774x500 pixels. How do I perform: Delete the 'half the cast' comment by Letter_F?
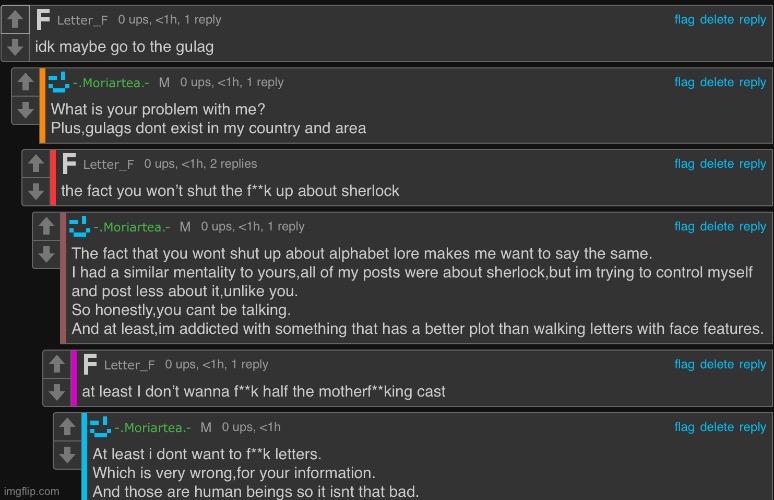click(717, 364)
